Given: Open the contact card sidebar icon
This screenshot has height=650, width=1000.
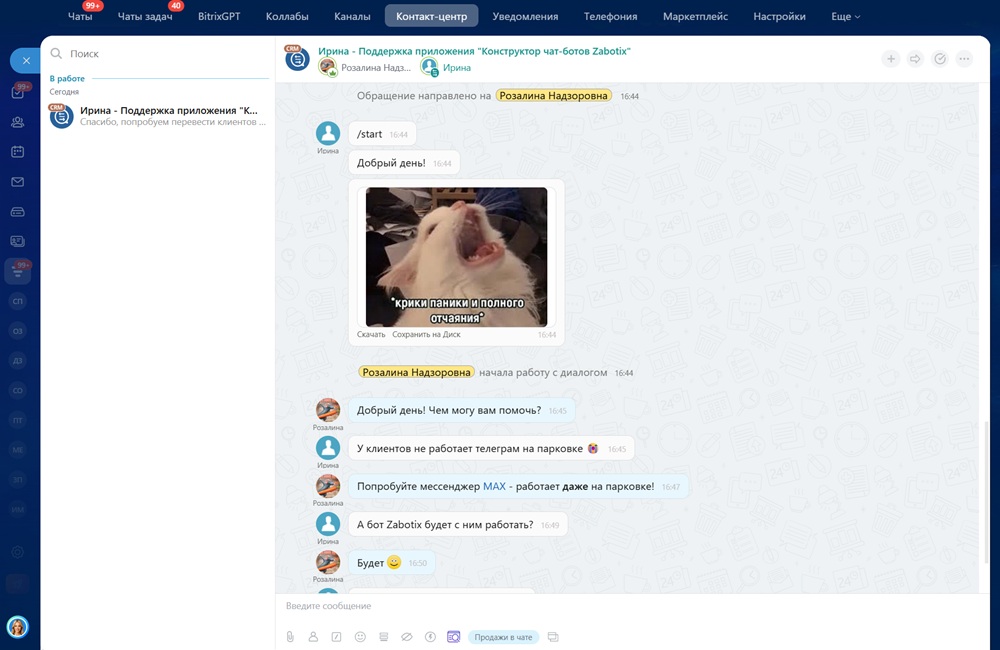Looking at the screenshot, I should (x=18, y=241).
